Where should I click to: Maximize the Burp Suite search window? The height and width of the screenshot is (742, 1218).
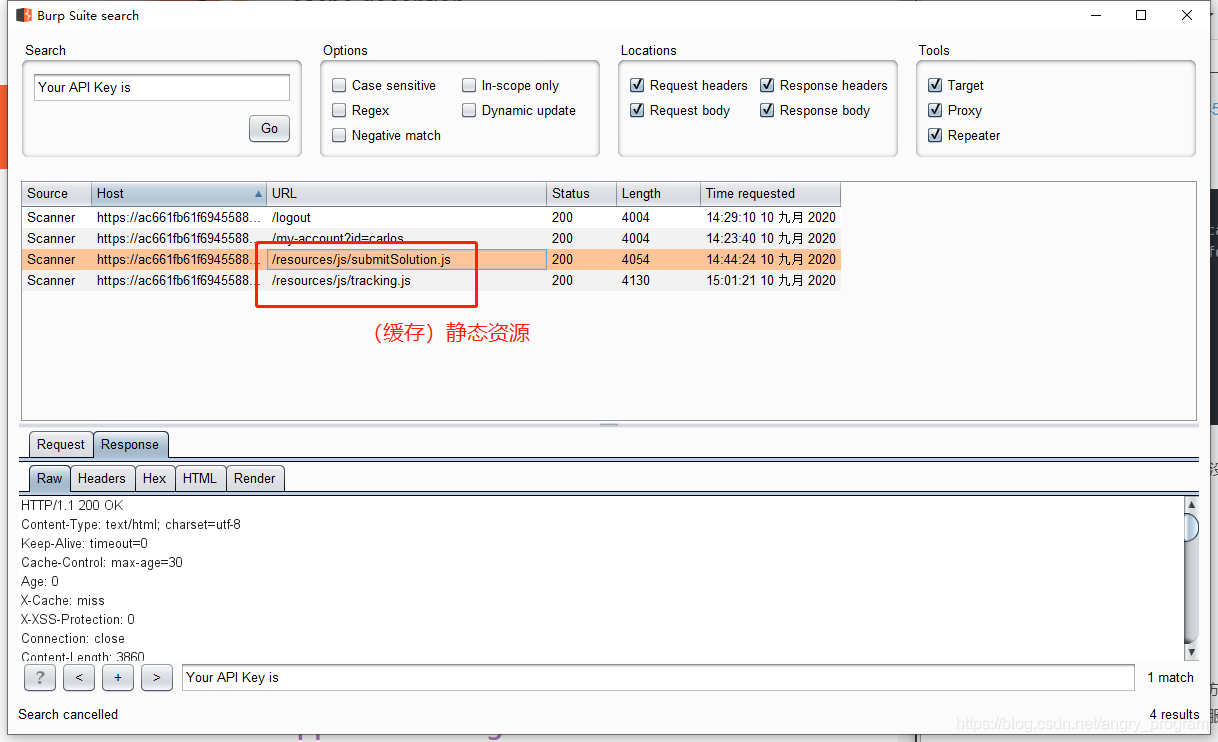1141,15
